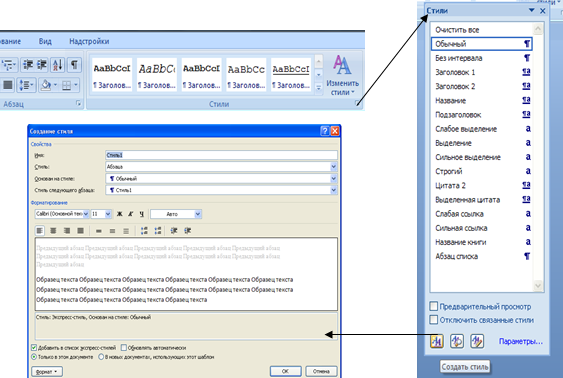Select center alignment in the style dialog
The width and height of the screenshot is (563, 378).
coord(53,231)
